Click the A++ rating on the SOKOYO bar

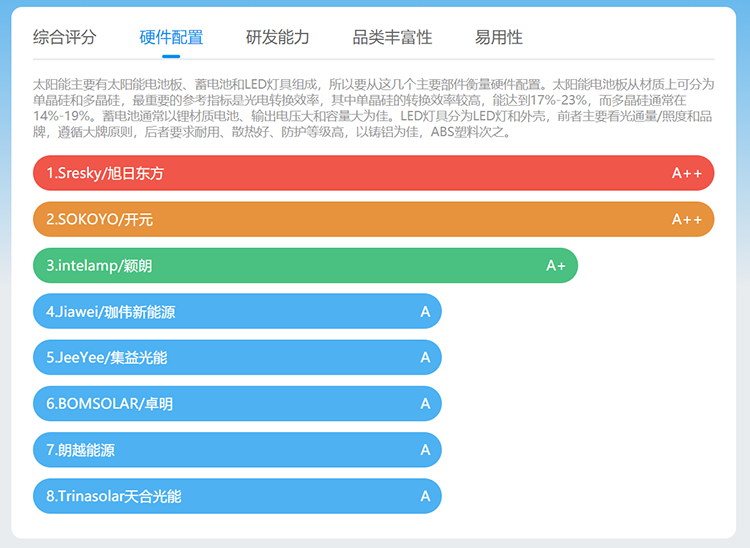687,219
